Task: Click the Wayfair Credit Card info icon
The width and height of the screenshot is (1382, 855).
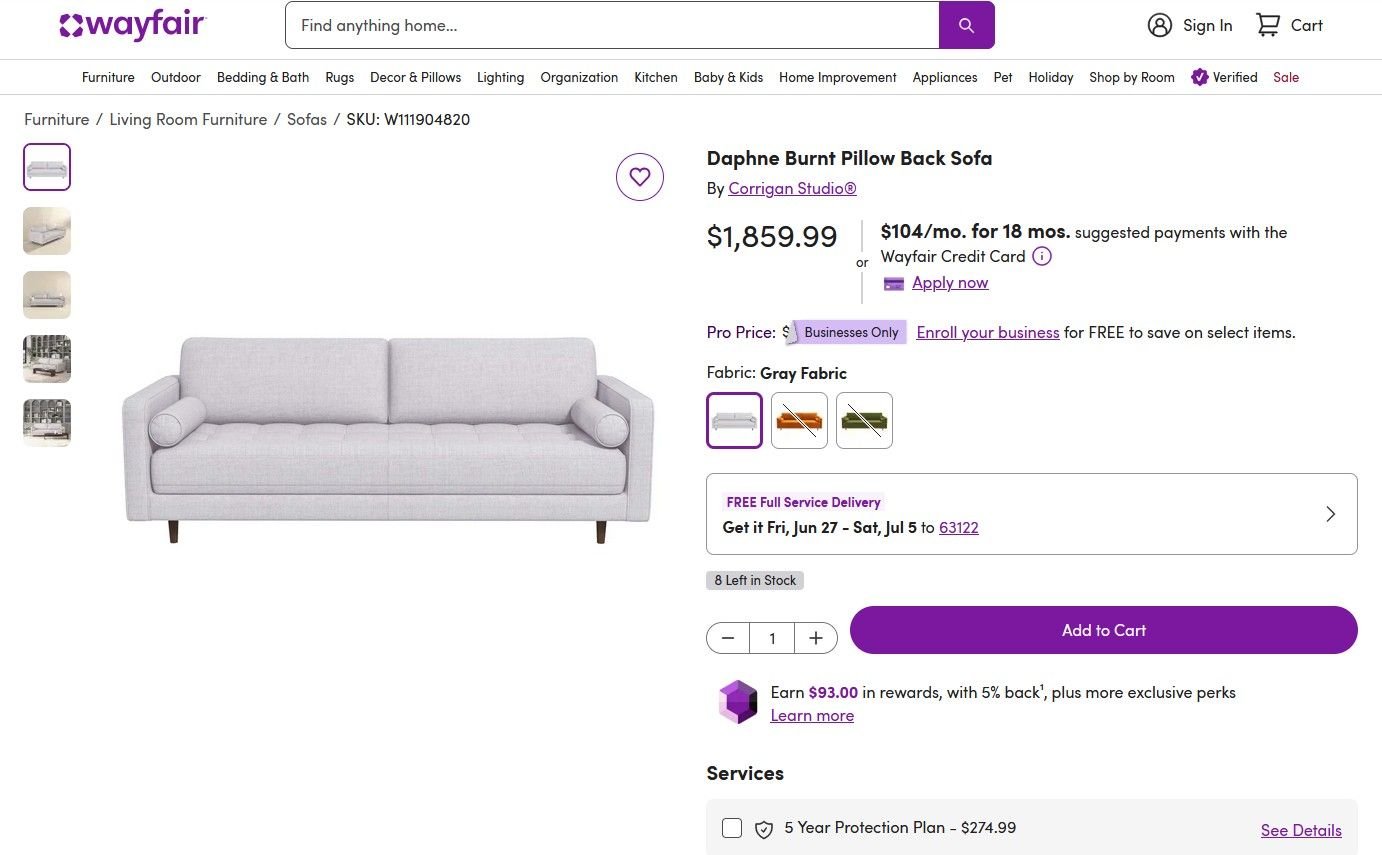Action: coord(1042,256)
